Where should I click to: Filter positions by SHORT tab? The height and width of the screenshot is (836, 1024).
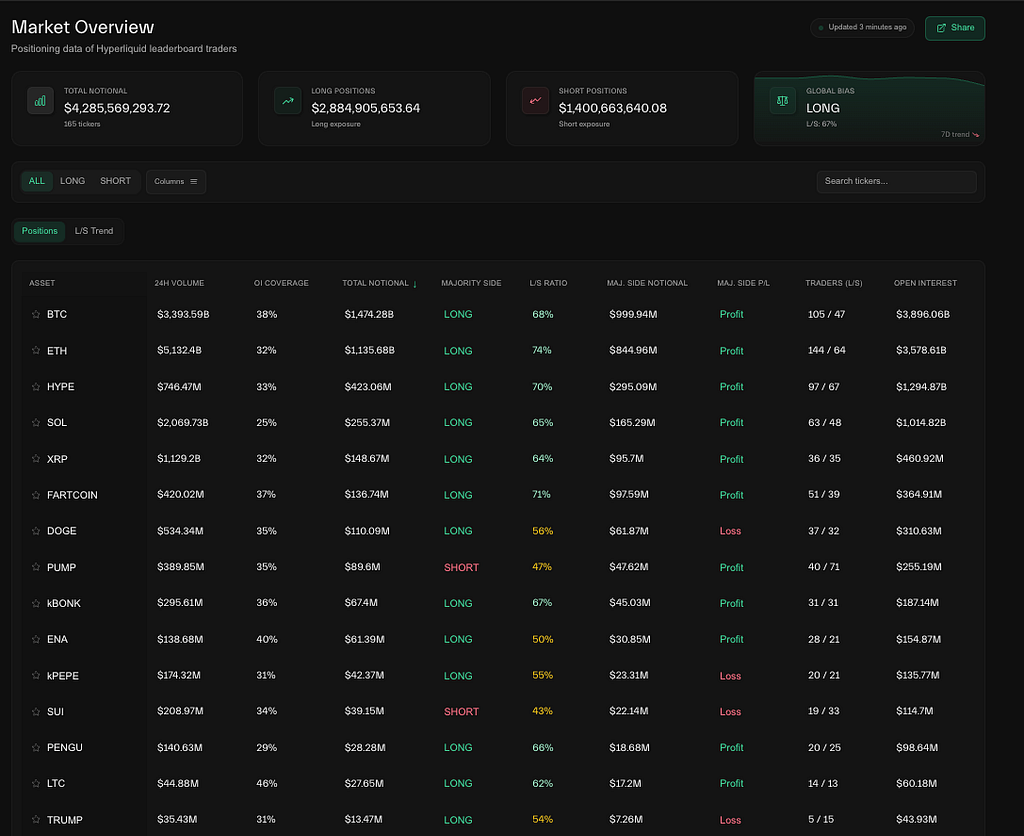pyautogui.click(x=115, y=181)
